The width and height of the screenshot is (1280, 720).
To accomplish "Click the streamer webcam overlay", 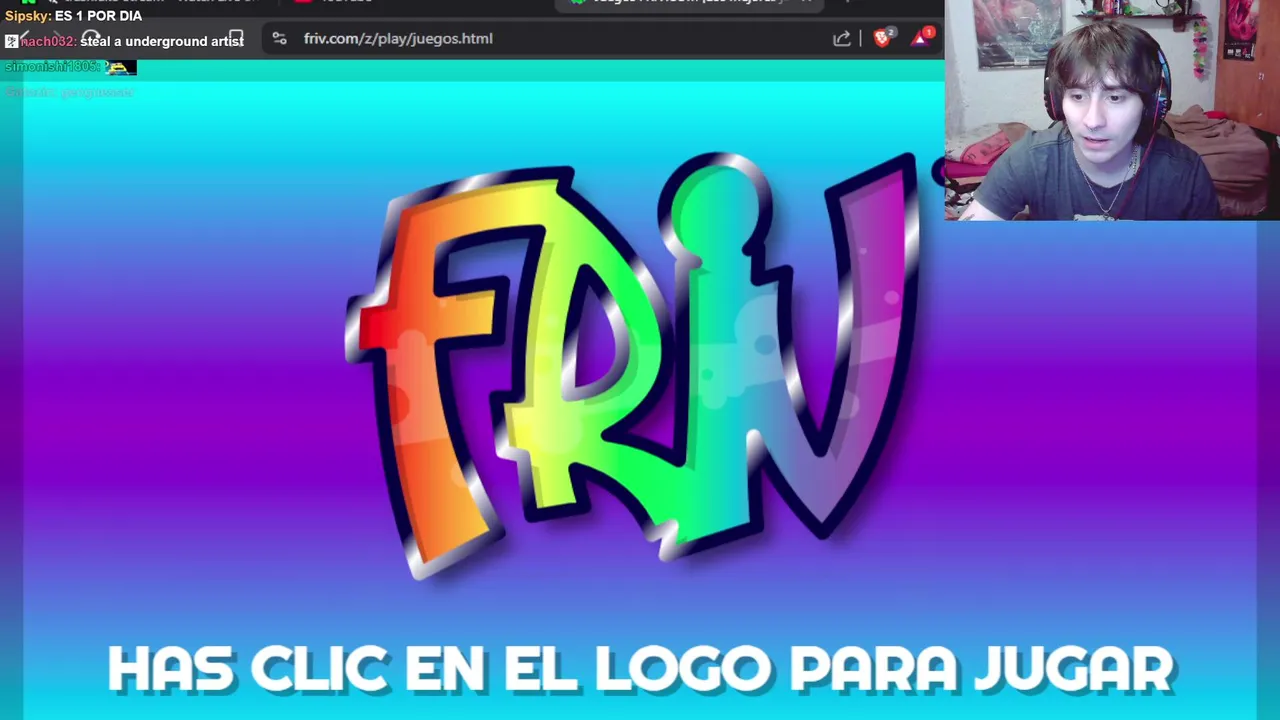I will (x=1112, y=110).
